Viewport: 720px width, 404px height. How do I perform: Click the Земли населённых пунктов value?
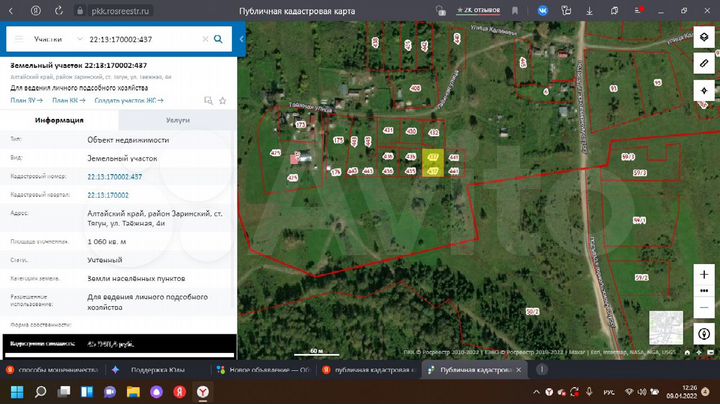tap(136, 278)
